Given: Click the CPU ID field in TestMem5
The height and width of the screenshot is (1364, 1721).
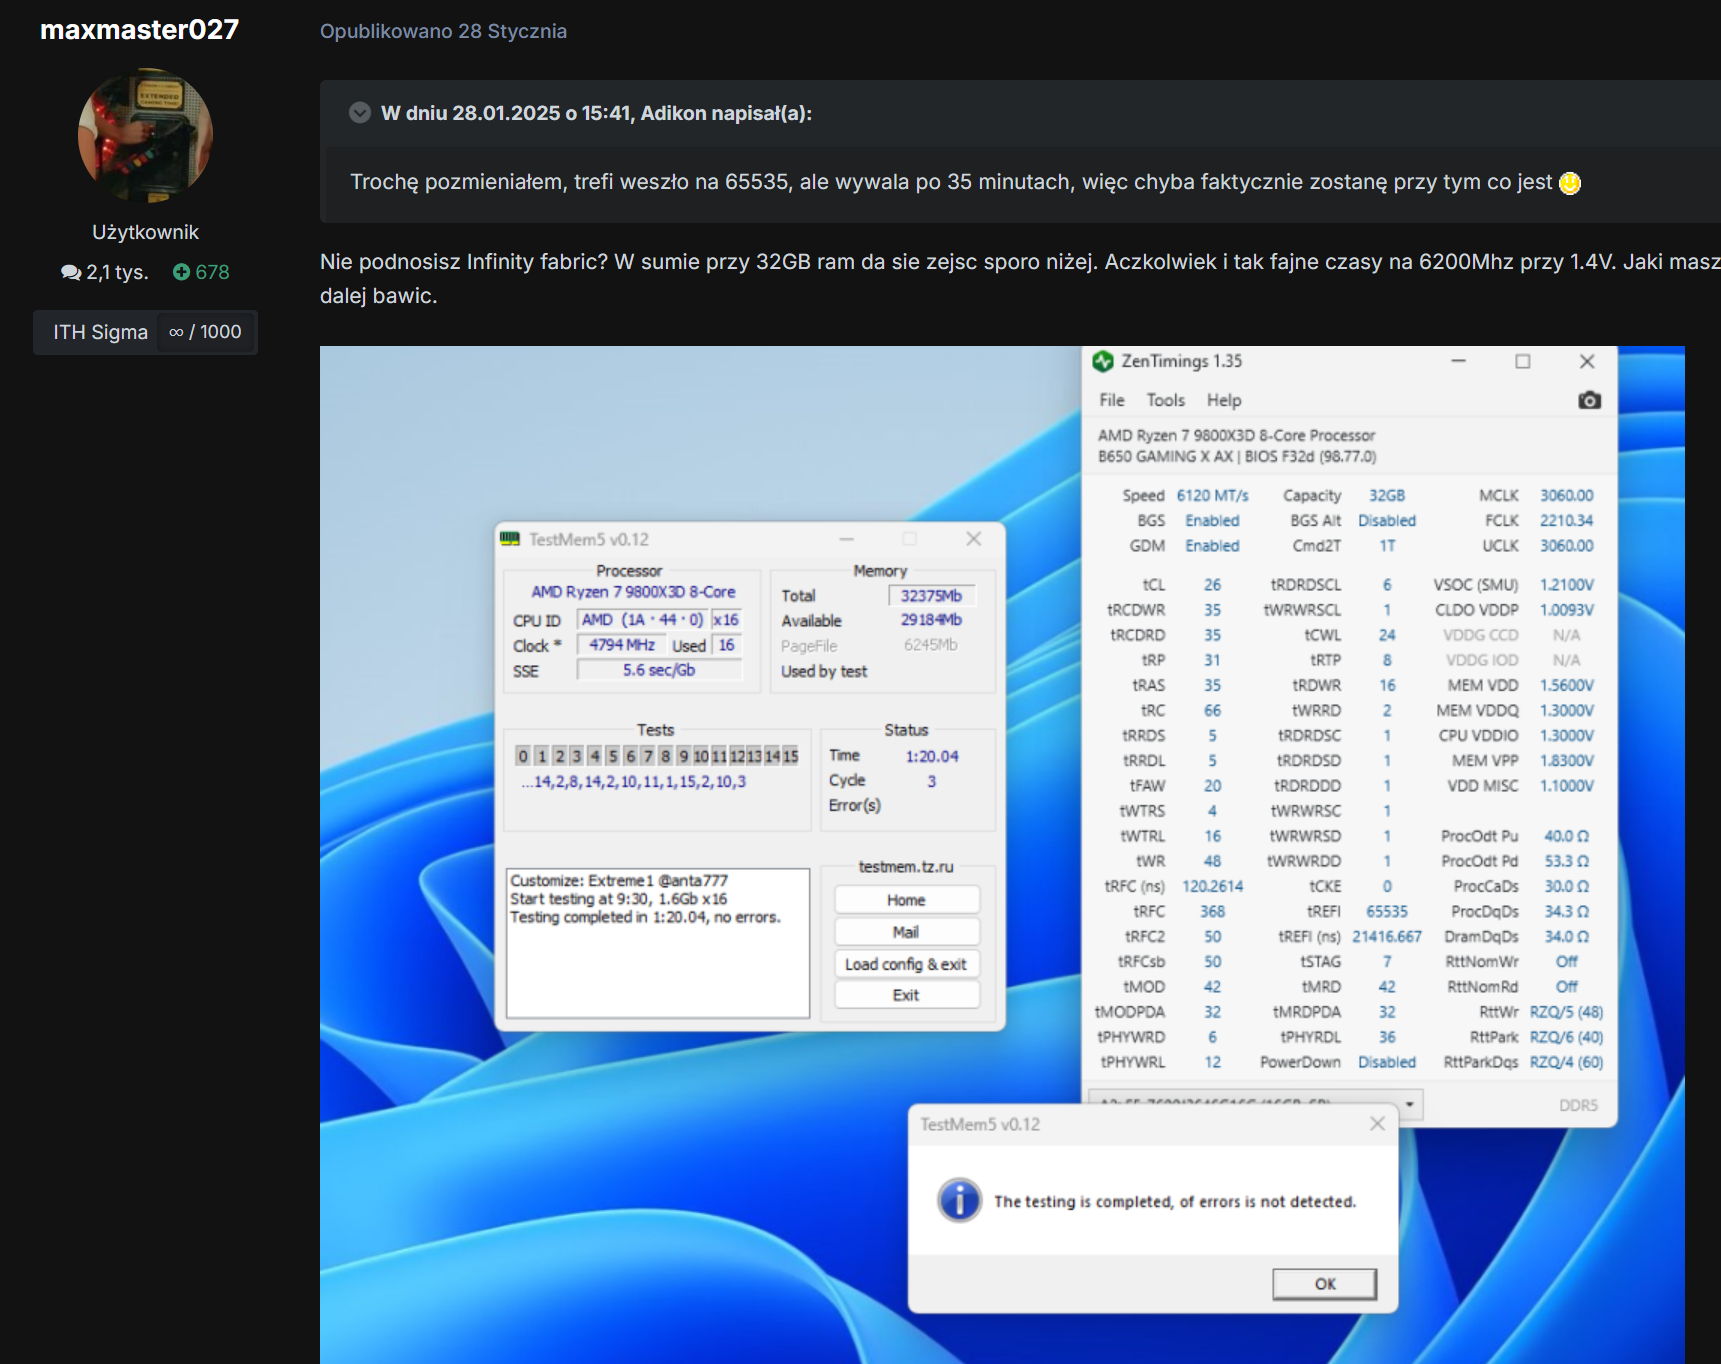Looking at the screenshot, I should [x=642, y=620].
